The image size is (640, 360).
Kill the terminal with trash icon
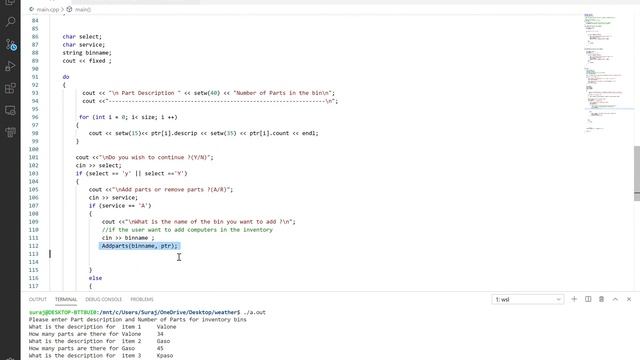tap(601, 299)
